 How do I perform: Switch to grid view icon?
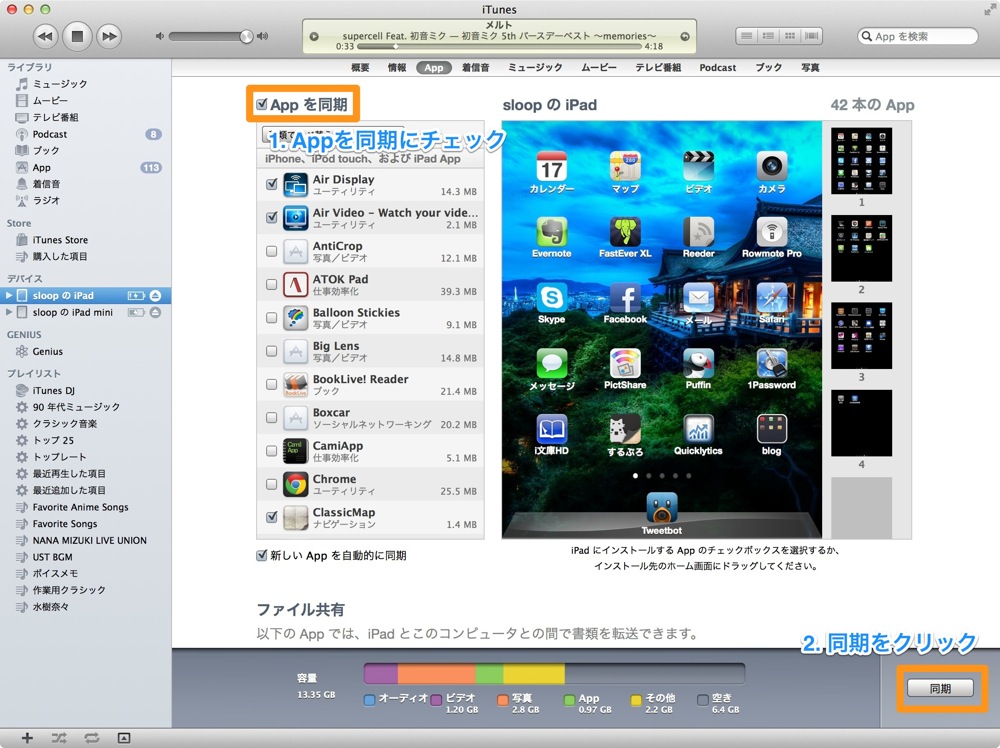(x=790, y=36)
